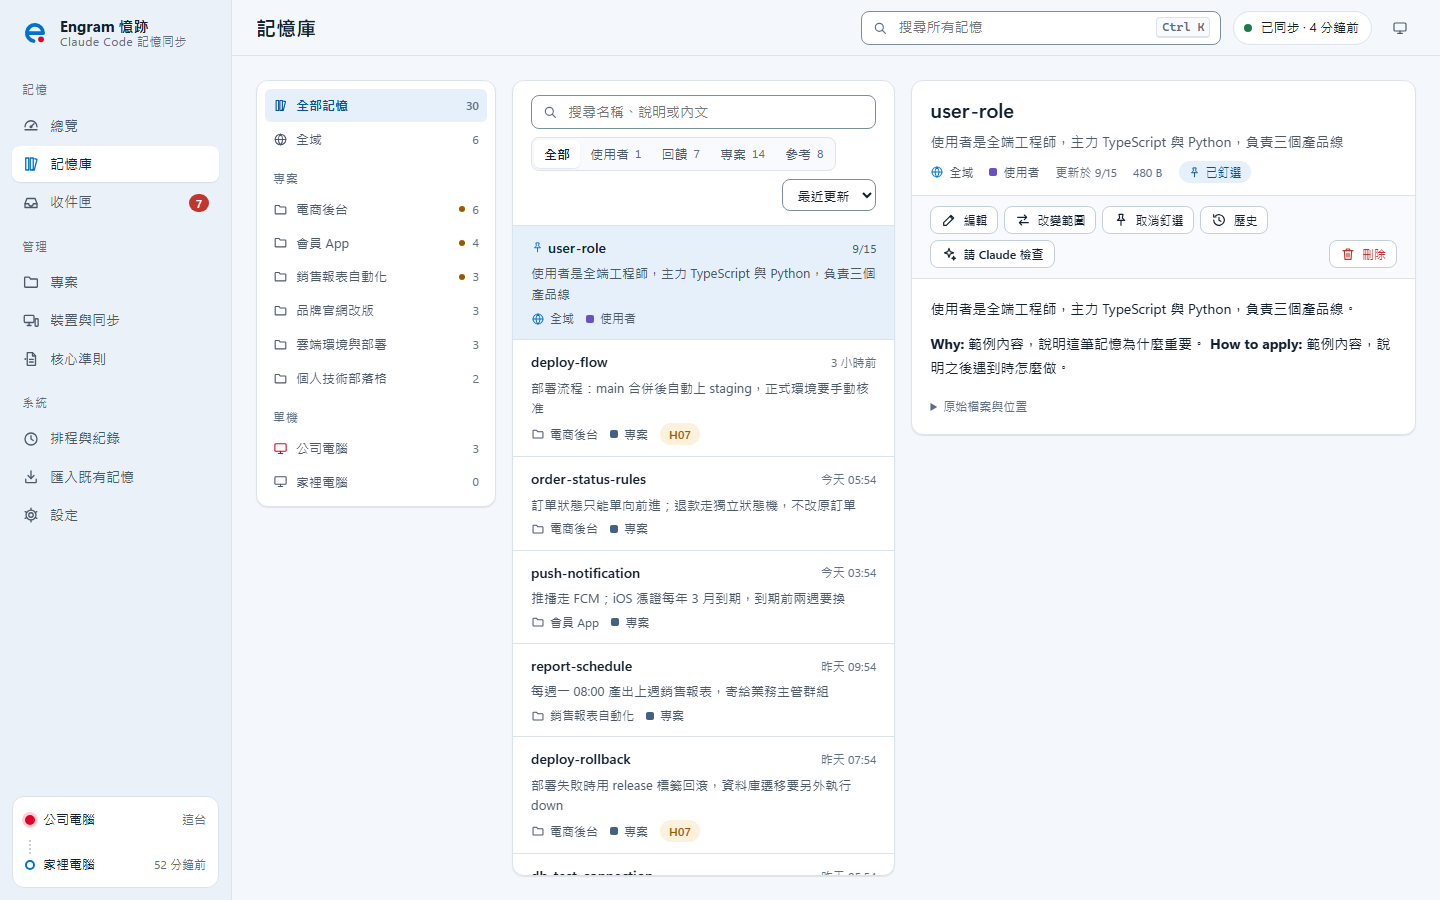Unpin memory with 取消釘選
1440x900 pixels.
1148,220
